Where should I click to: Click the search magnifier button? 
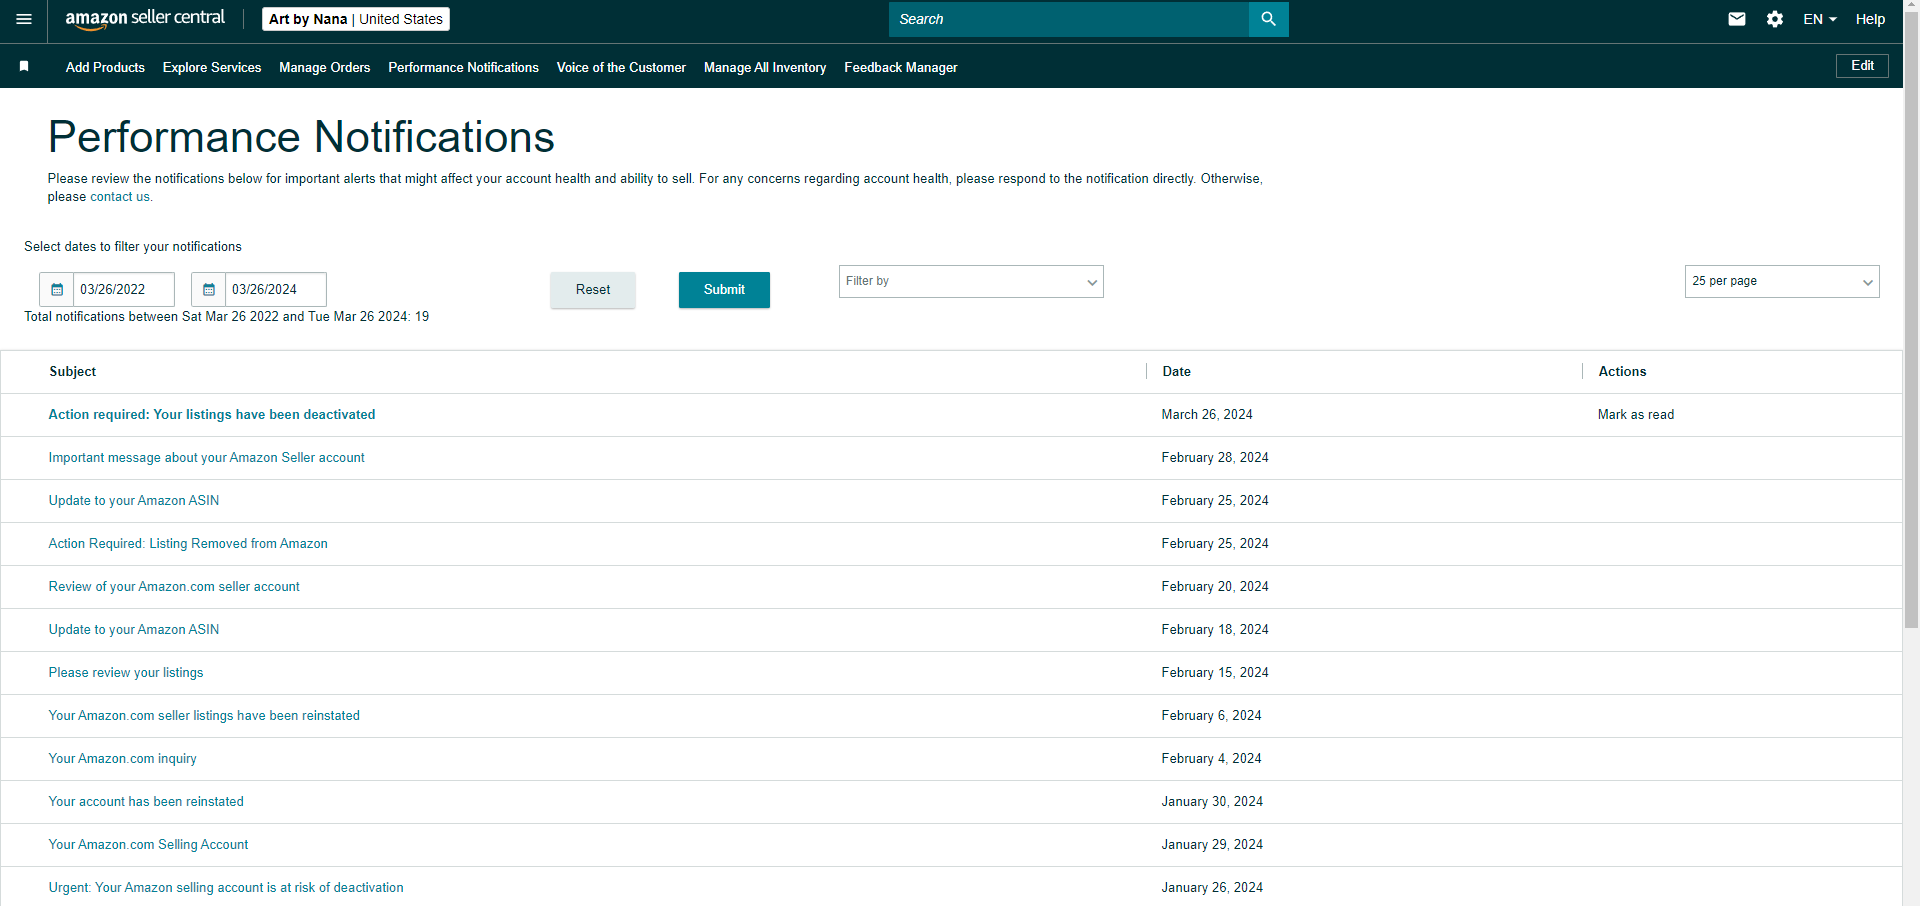[x=1268, y=19]
